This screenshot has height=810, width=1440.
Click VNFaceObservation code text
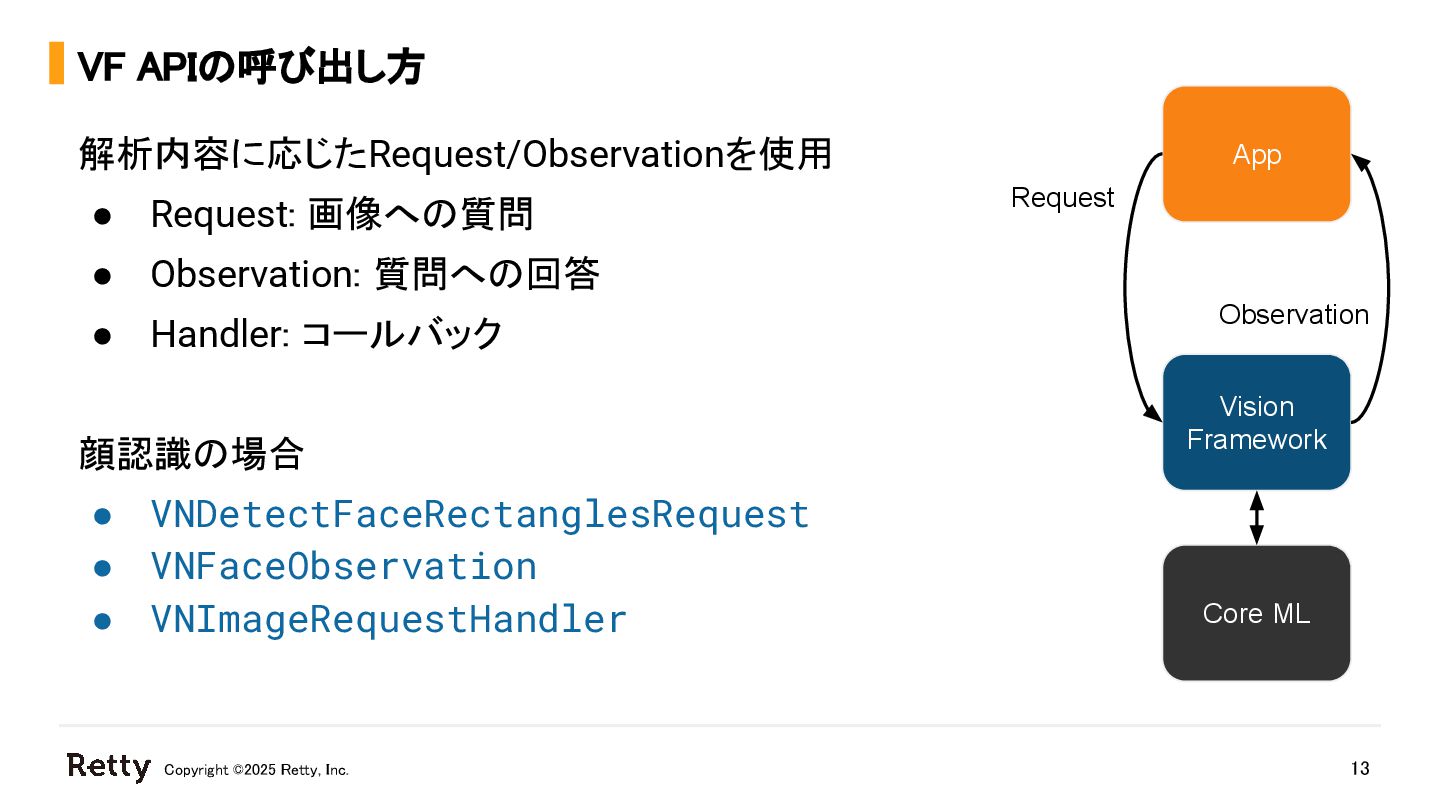coord(344,567)
